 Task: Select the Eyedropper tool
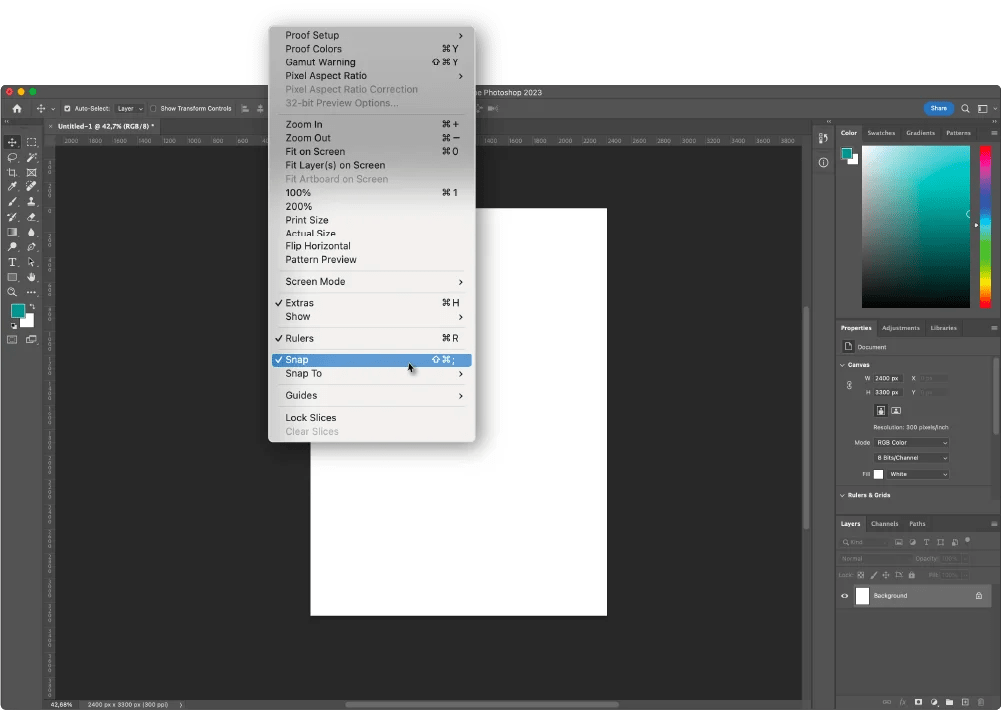12,186
